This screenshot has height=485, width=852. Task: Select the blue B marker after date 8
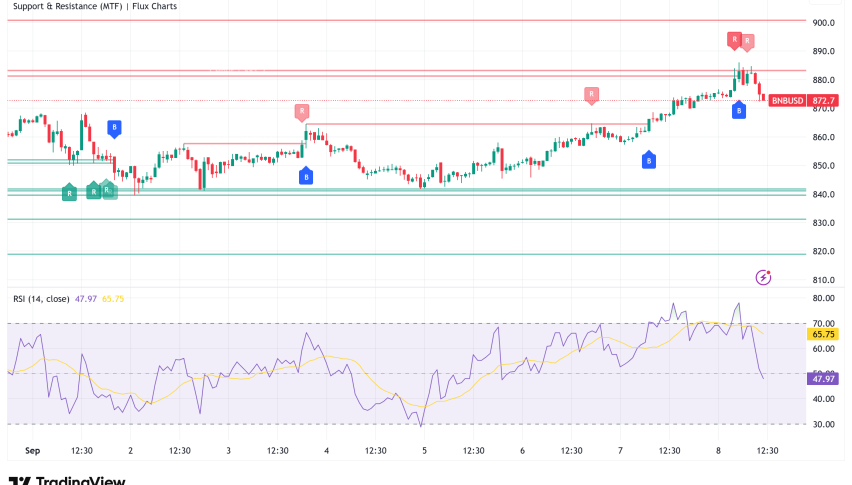pyautogui.click(x=738, y=110)
